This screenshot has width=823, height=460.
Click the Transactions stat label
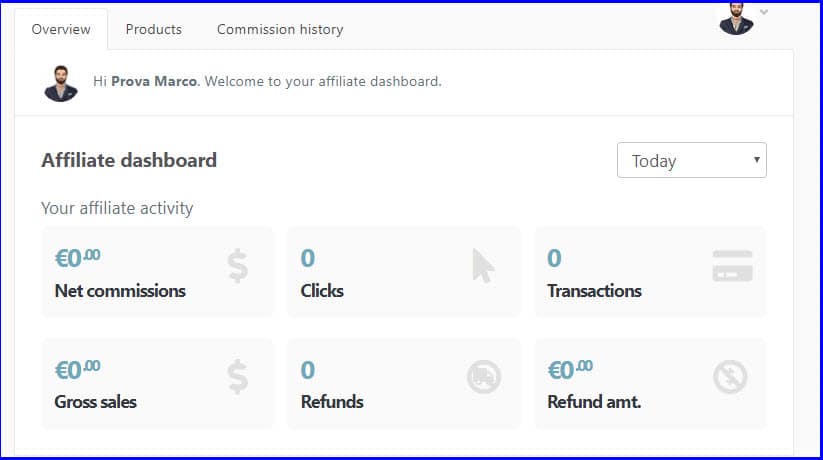pos(594,291)
